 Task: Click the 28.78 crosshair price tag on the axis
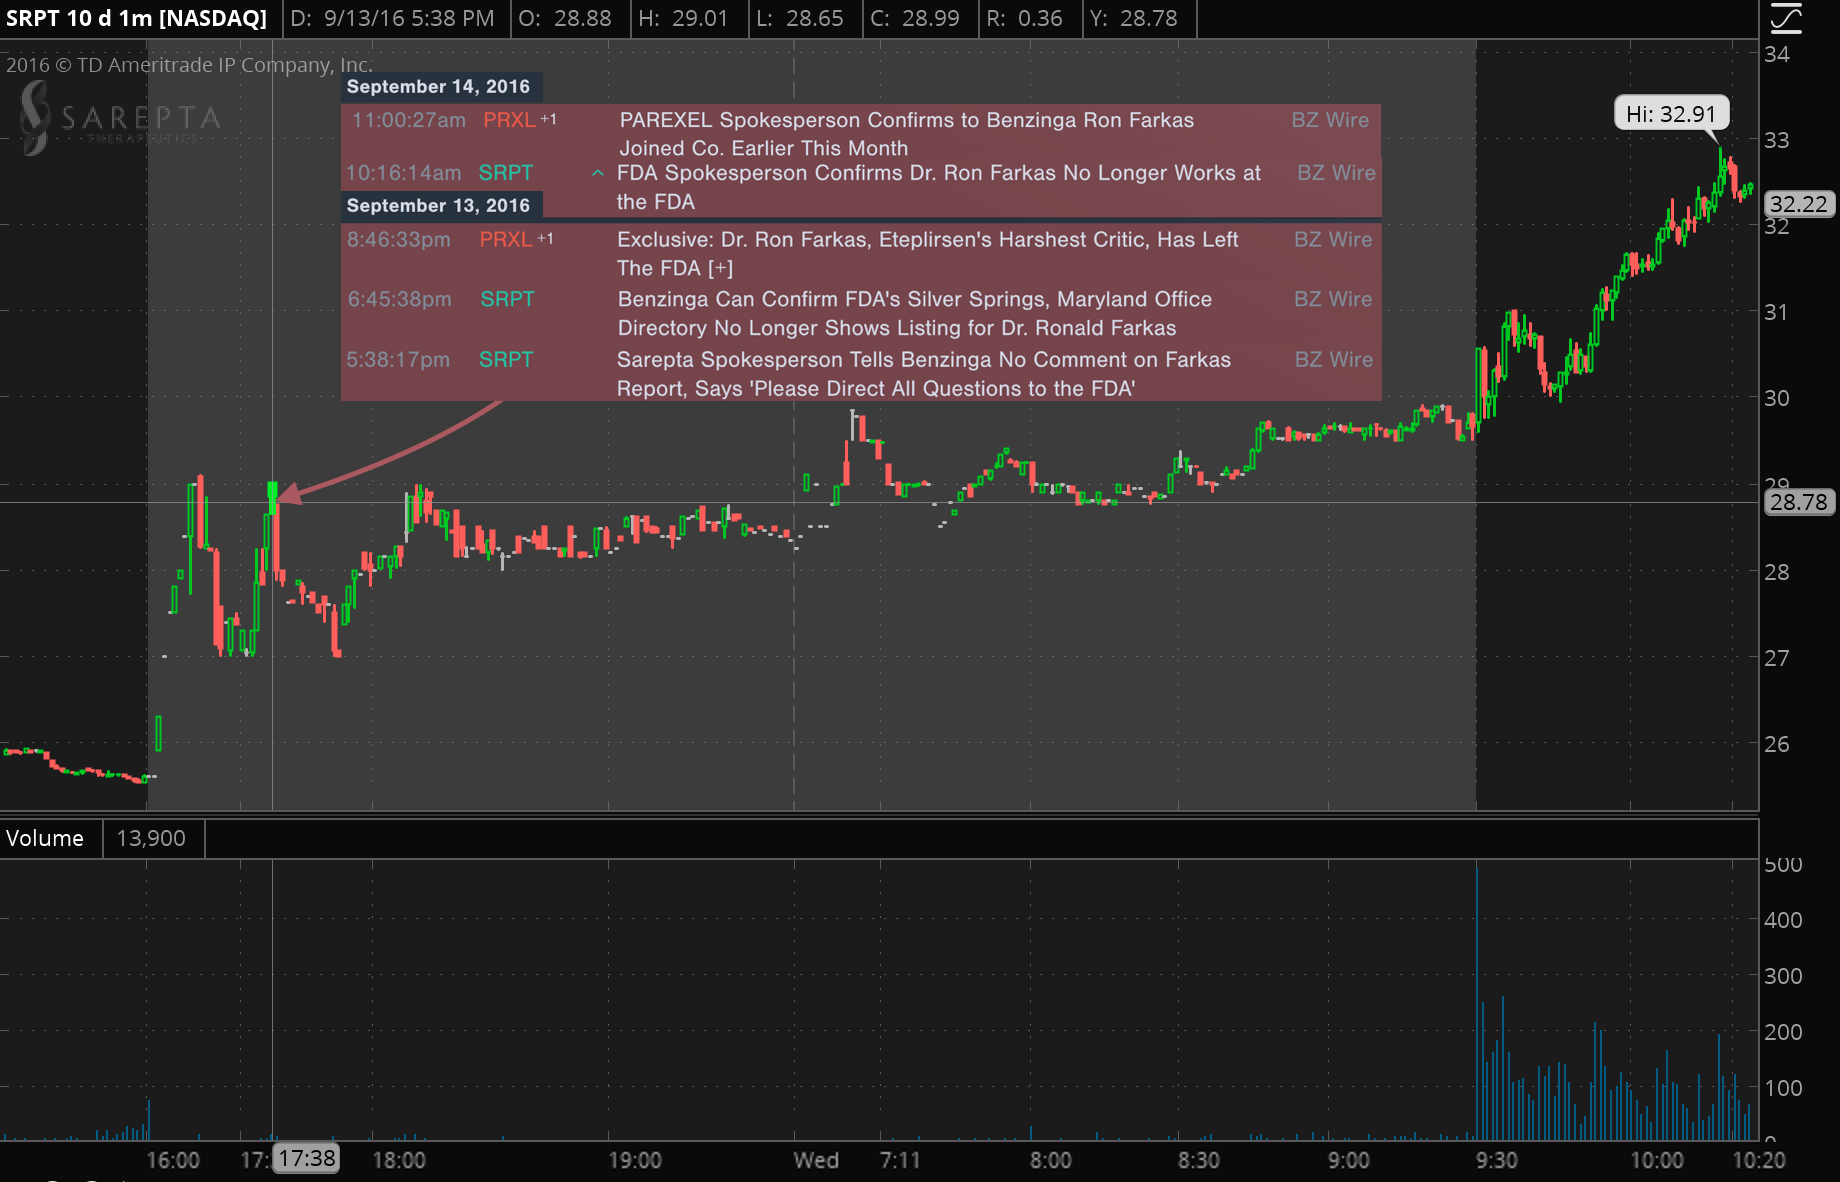[x=1799, y=502]
